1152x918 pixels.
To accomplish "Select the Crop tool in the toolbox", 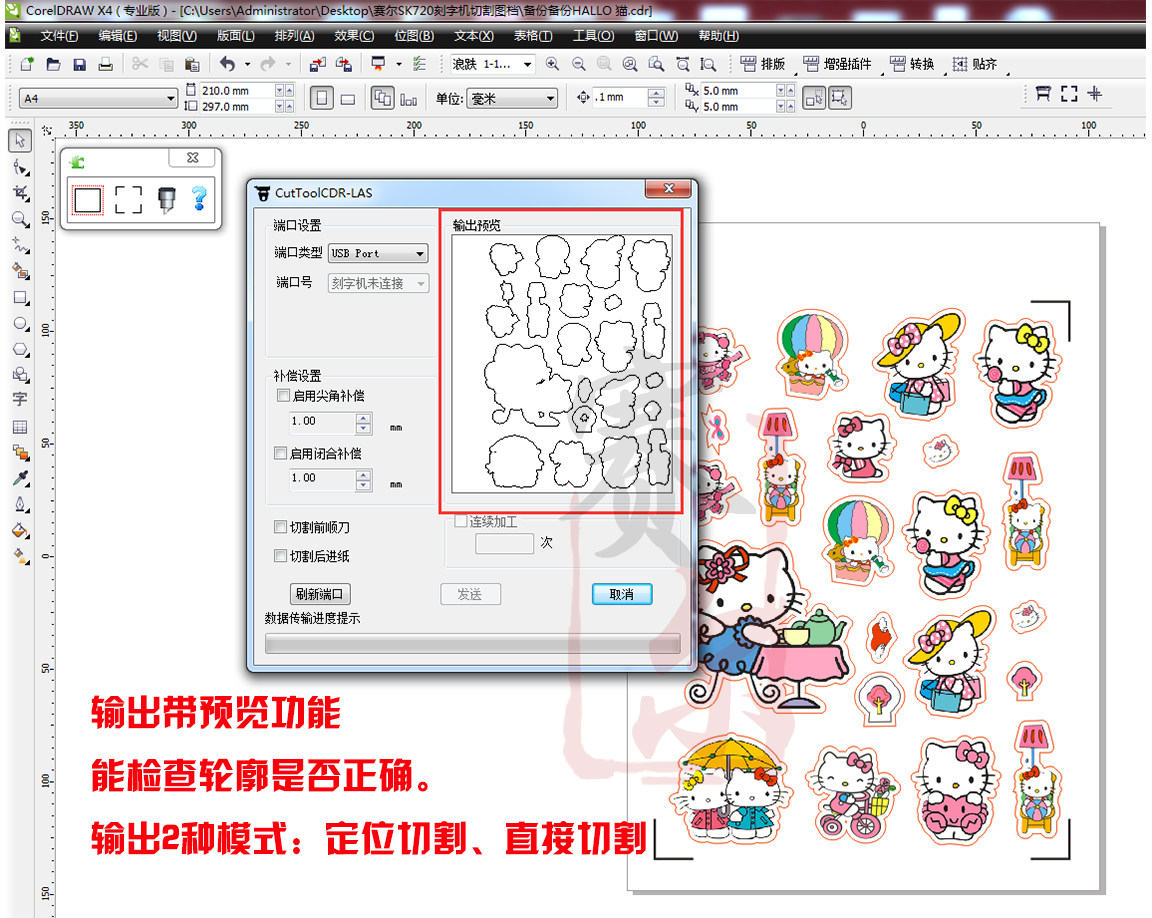I will 21,193.
